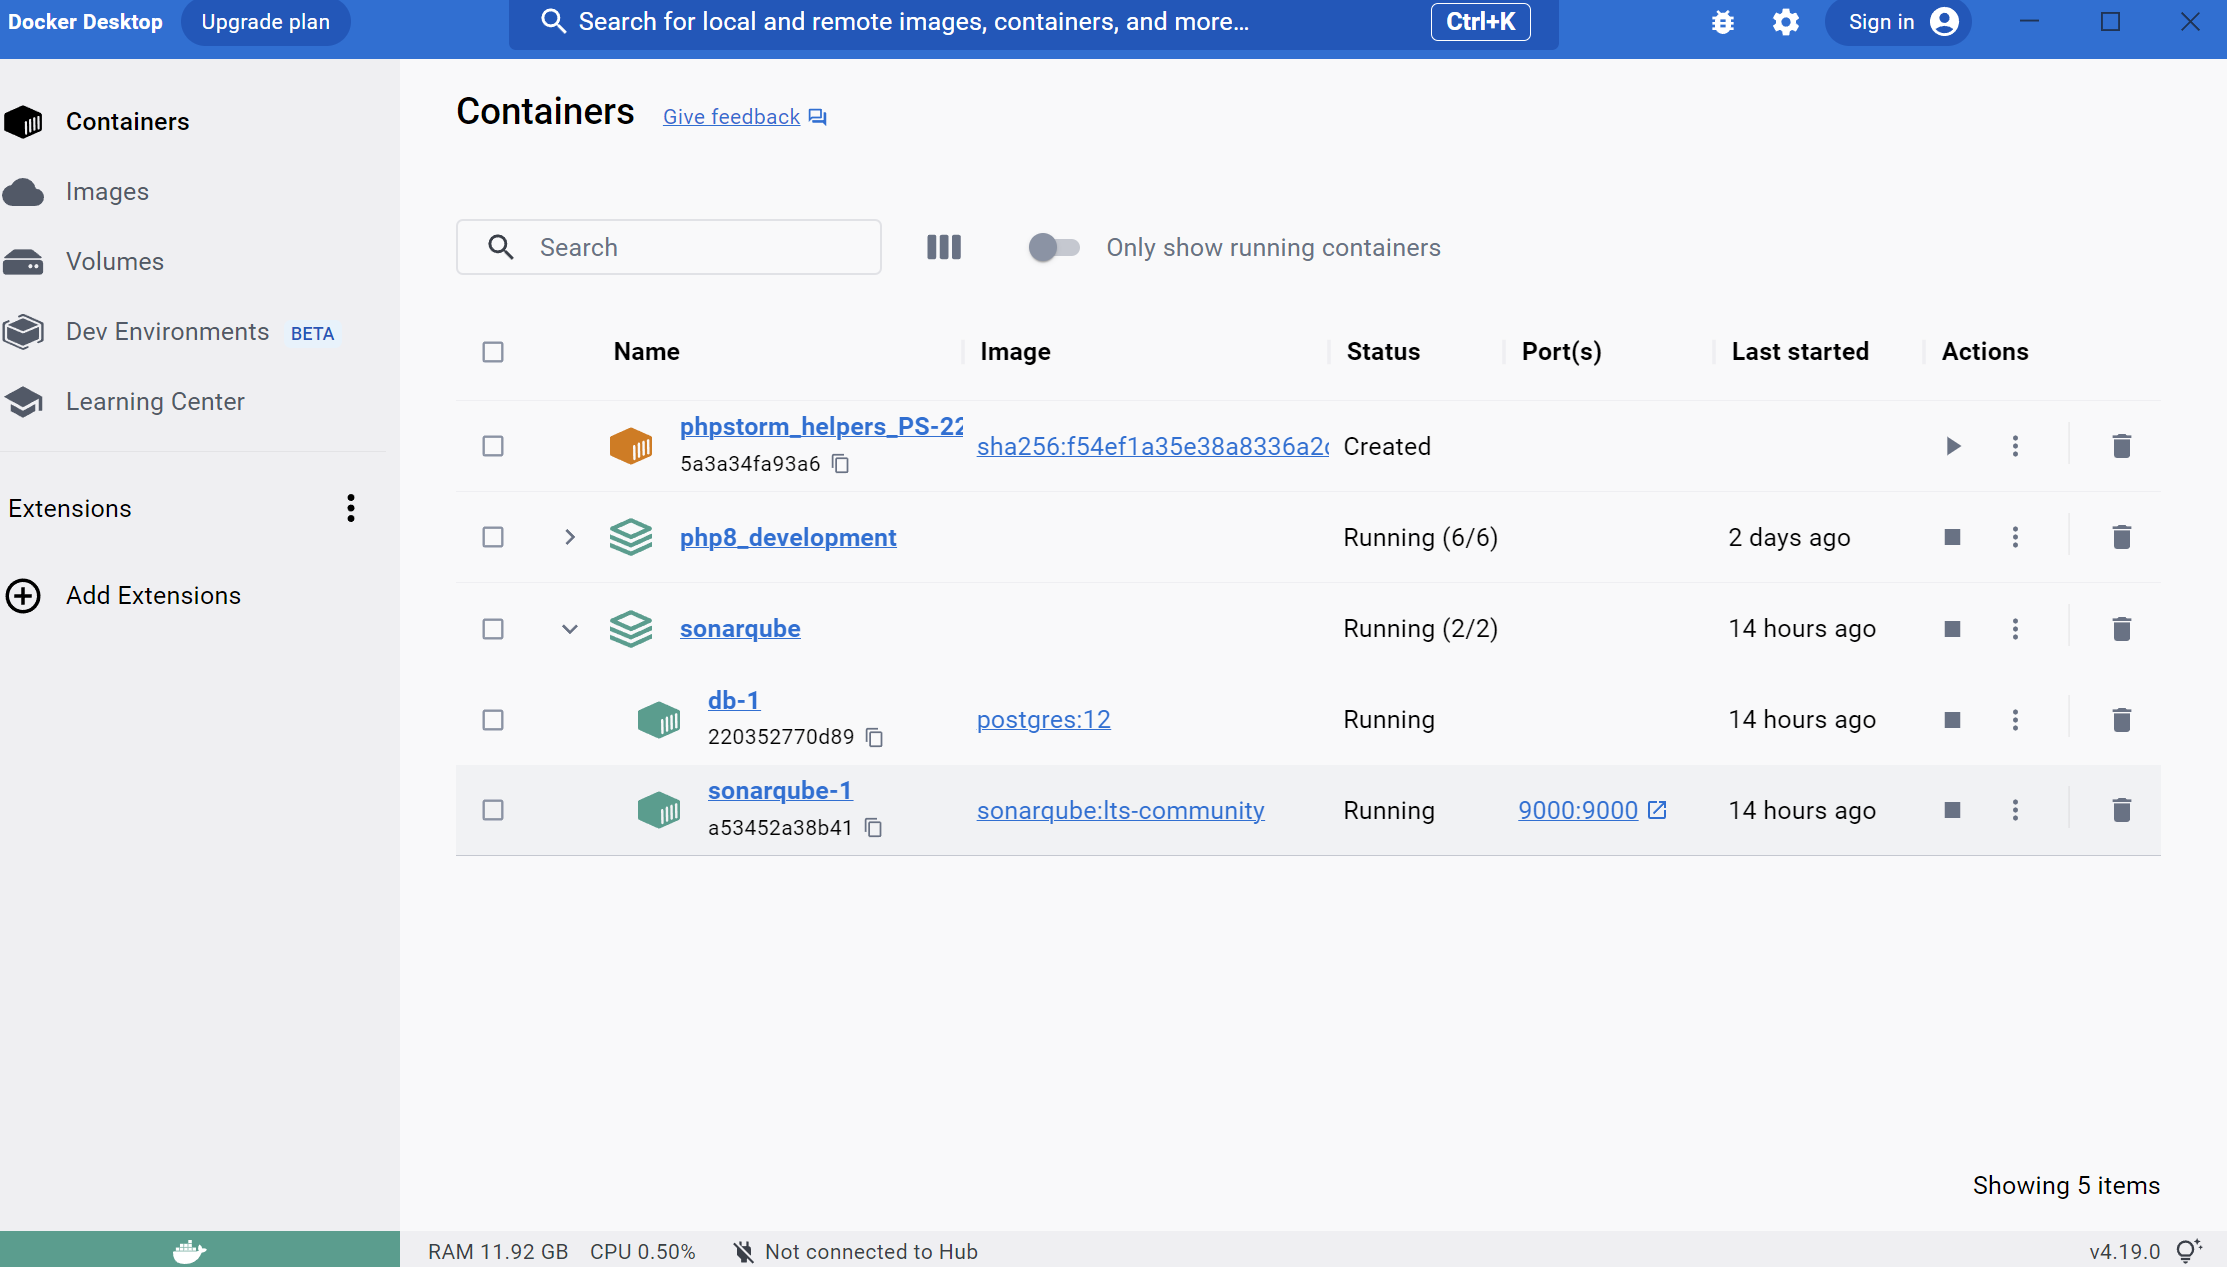The image size is (2227, 1267).
Task: Click the Upgrade plan button
Action: (265, 22)
